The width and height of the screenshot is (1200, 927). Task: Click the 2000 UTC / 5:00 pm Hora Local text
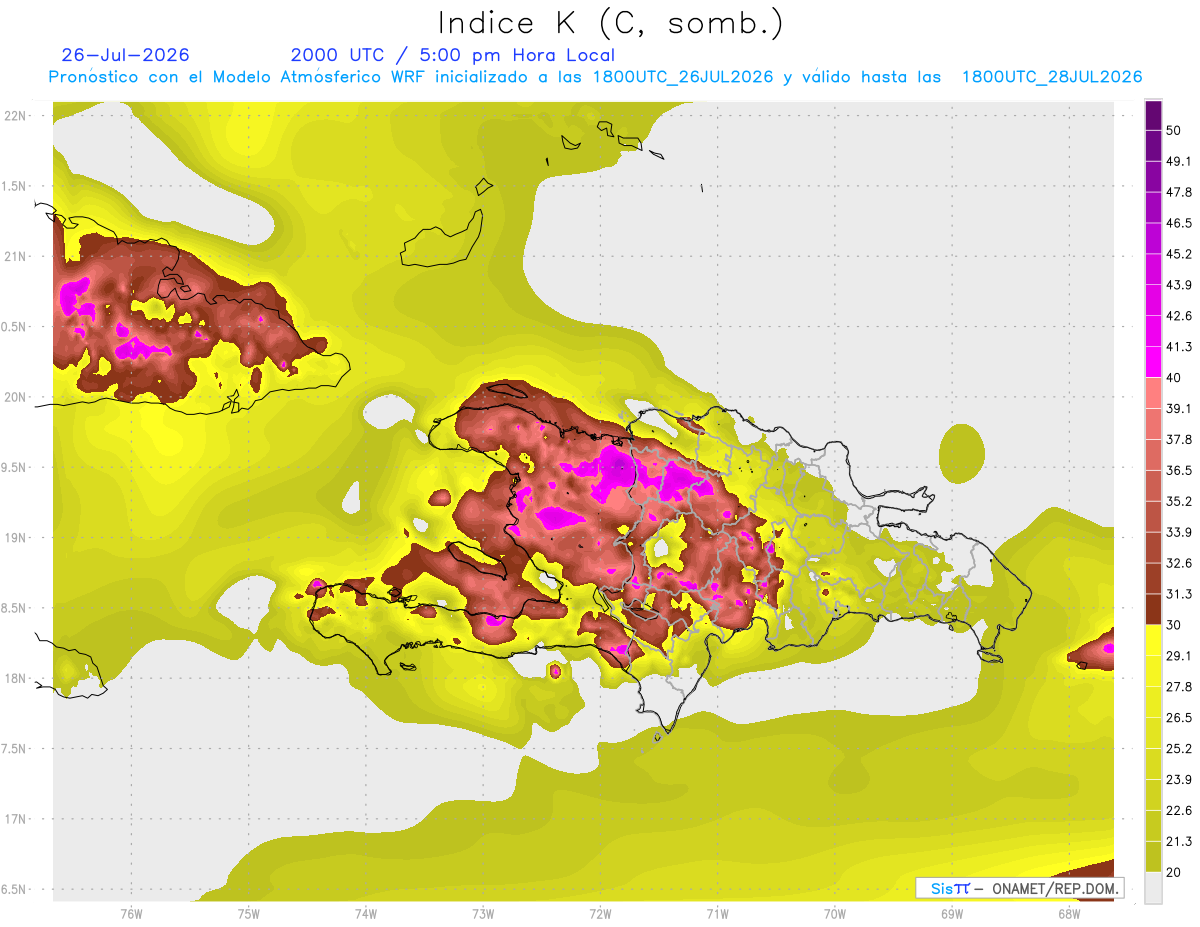(453, 55)
